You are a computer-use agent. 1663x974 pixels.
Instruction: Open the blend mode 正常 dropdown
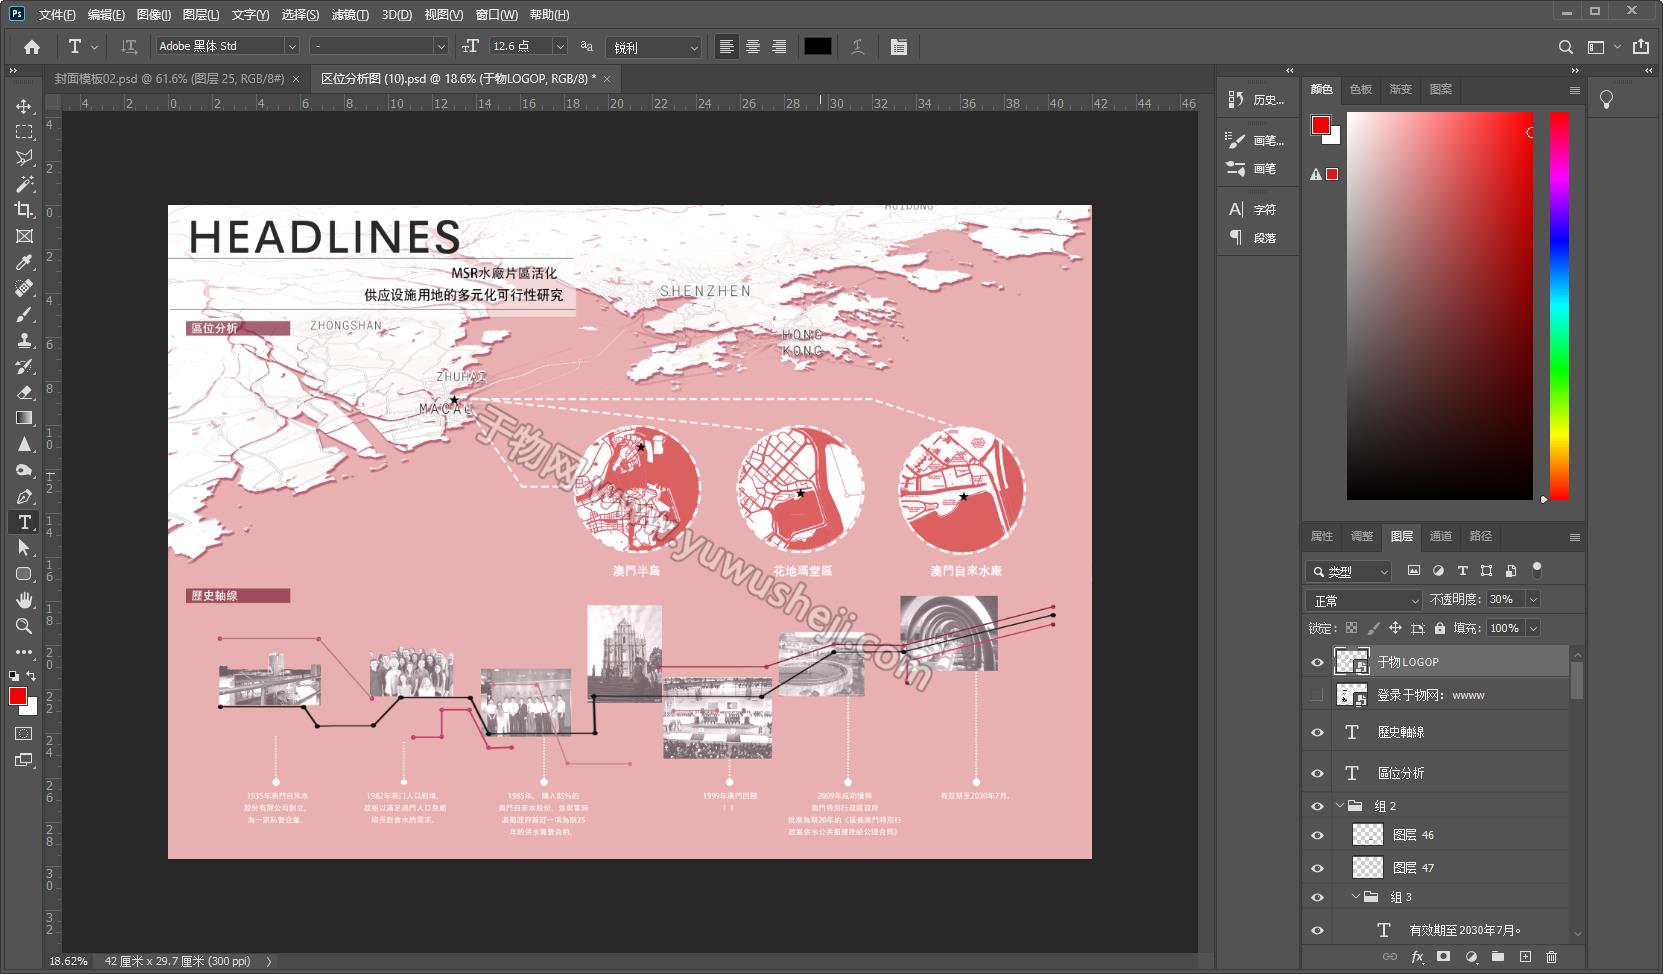(x=1363, y=600)
